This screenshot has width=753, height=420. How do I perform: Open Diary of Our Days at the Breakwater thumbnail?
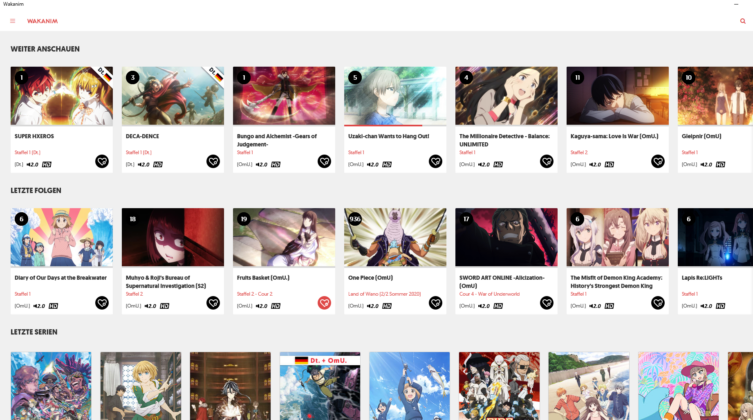click(61, 237)
